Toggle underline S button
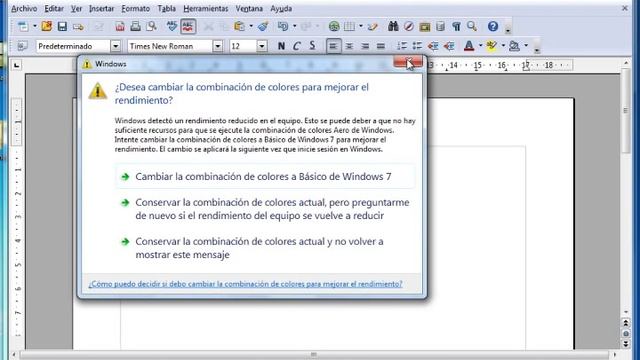The image size is (640, 360). 312,46
